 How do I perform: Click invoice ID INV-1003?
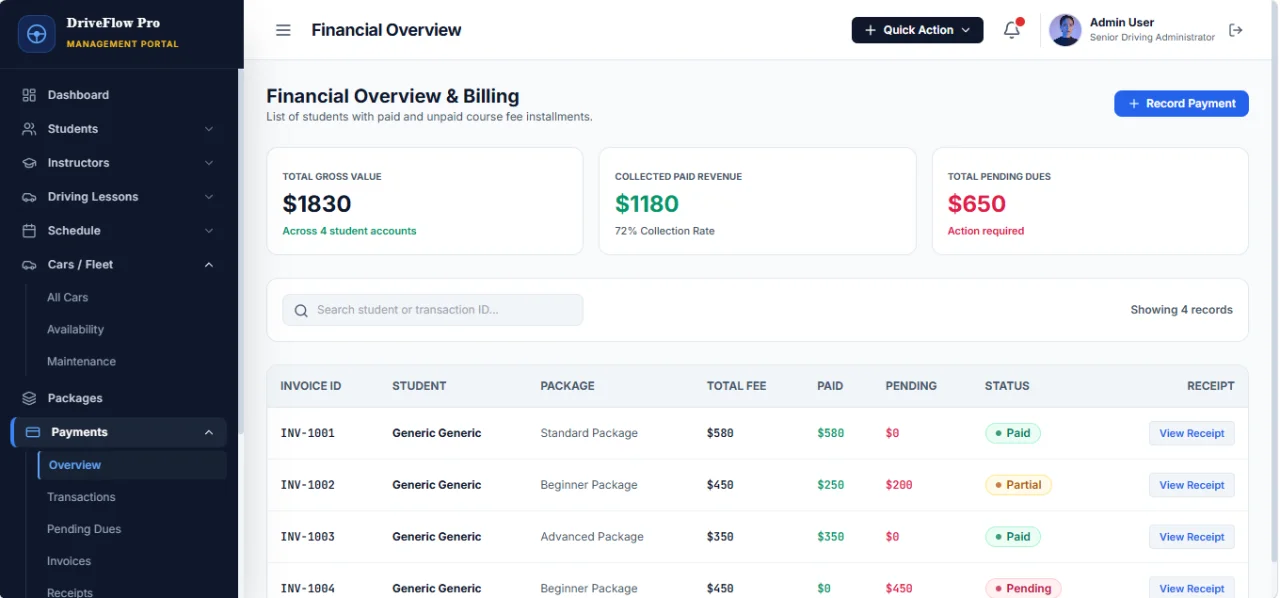coord(308,537)
